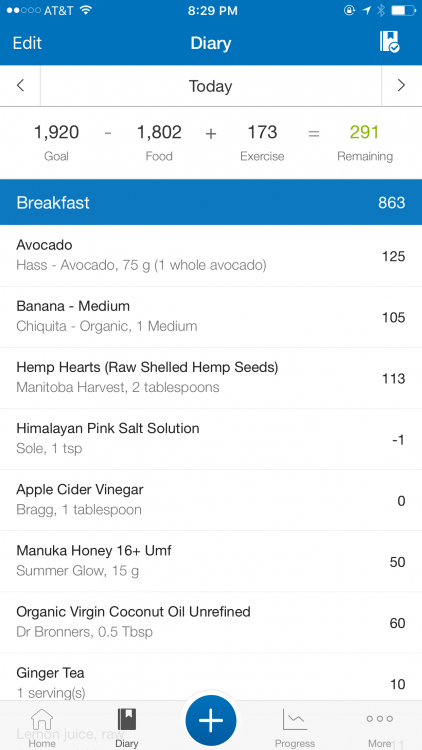Open the Home tab icon
422x750 pixels.
click(x=42, y=719)
